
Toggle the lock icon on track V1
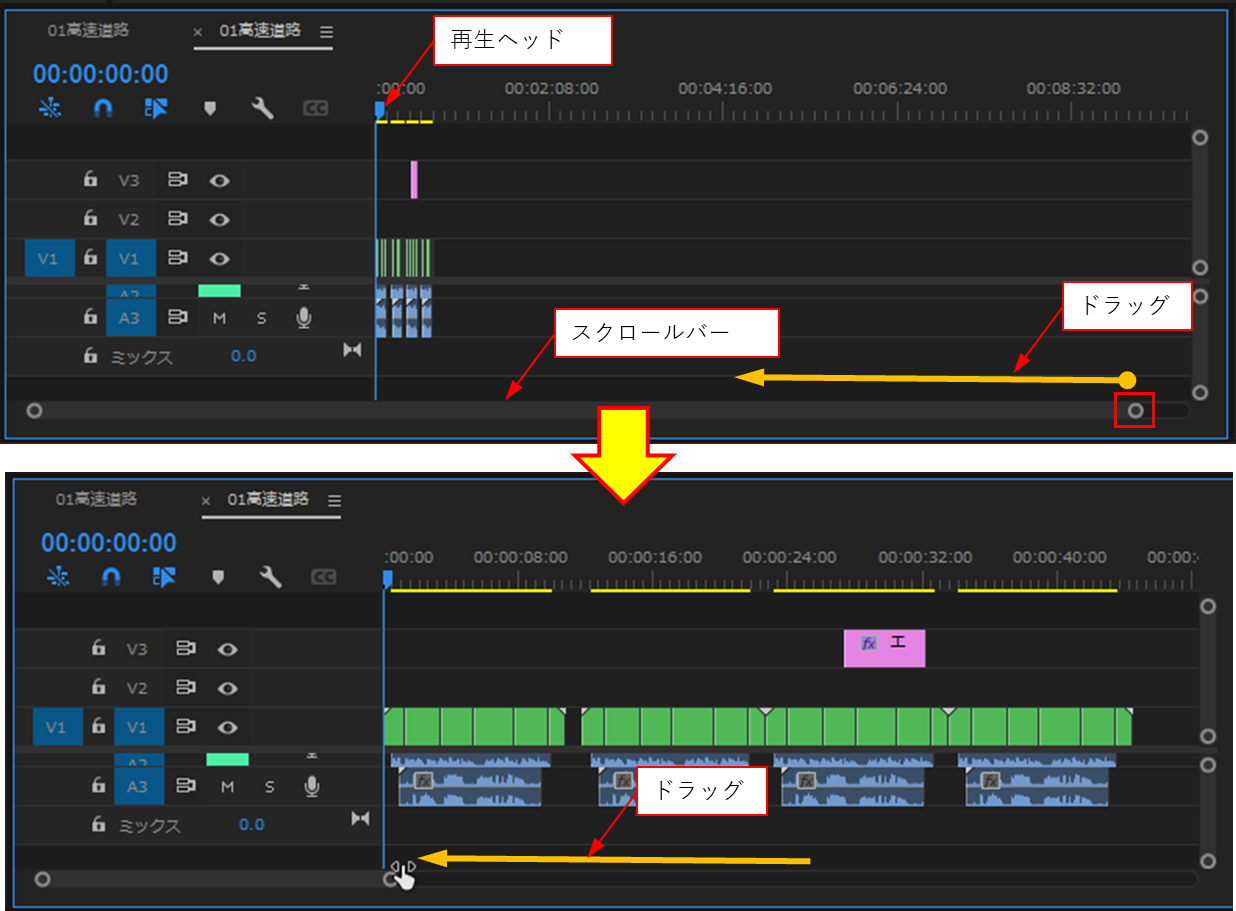click(x=90, y=258)
